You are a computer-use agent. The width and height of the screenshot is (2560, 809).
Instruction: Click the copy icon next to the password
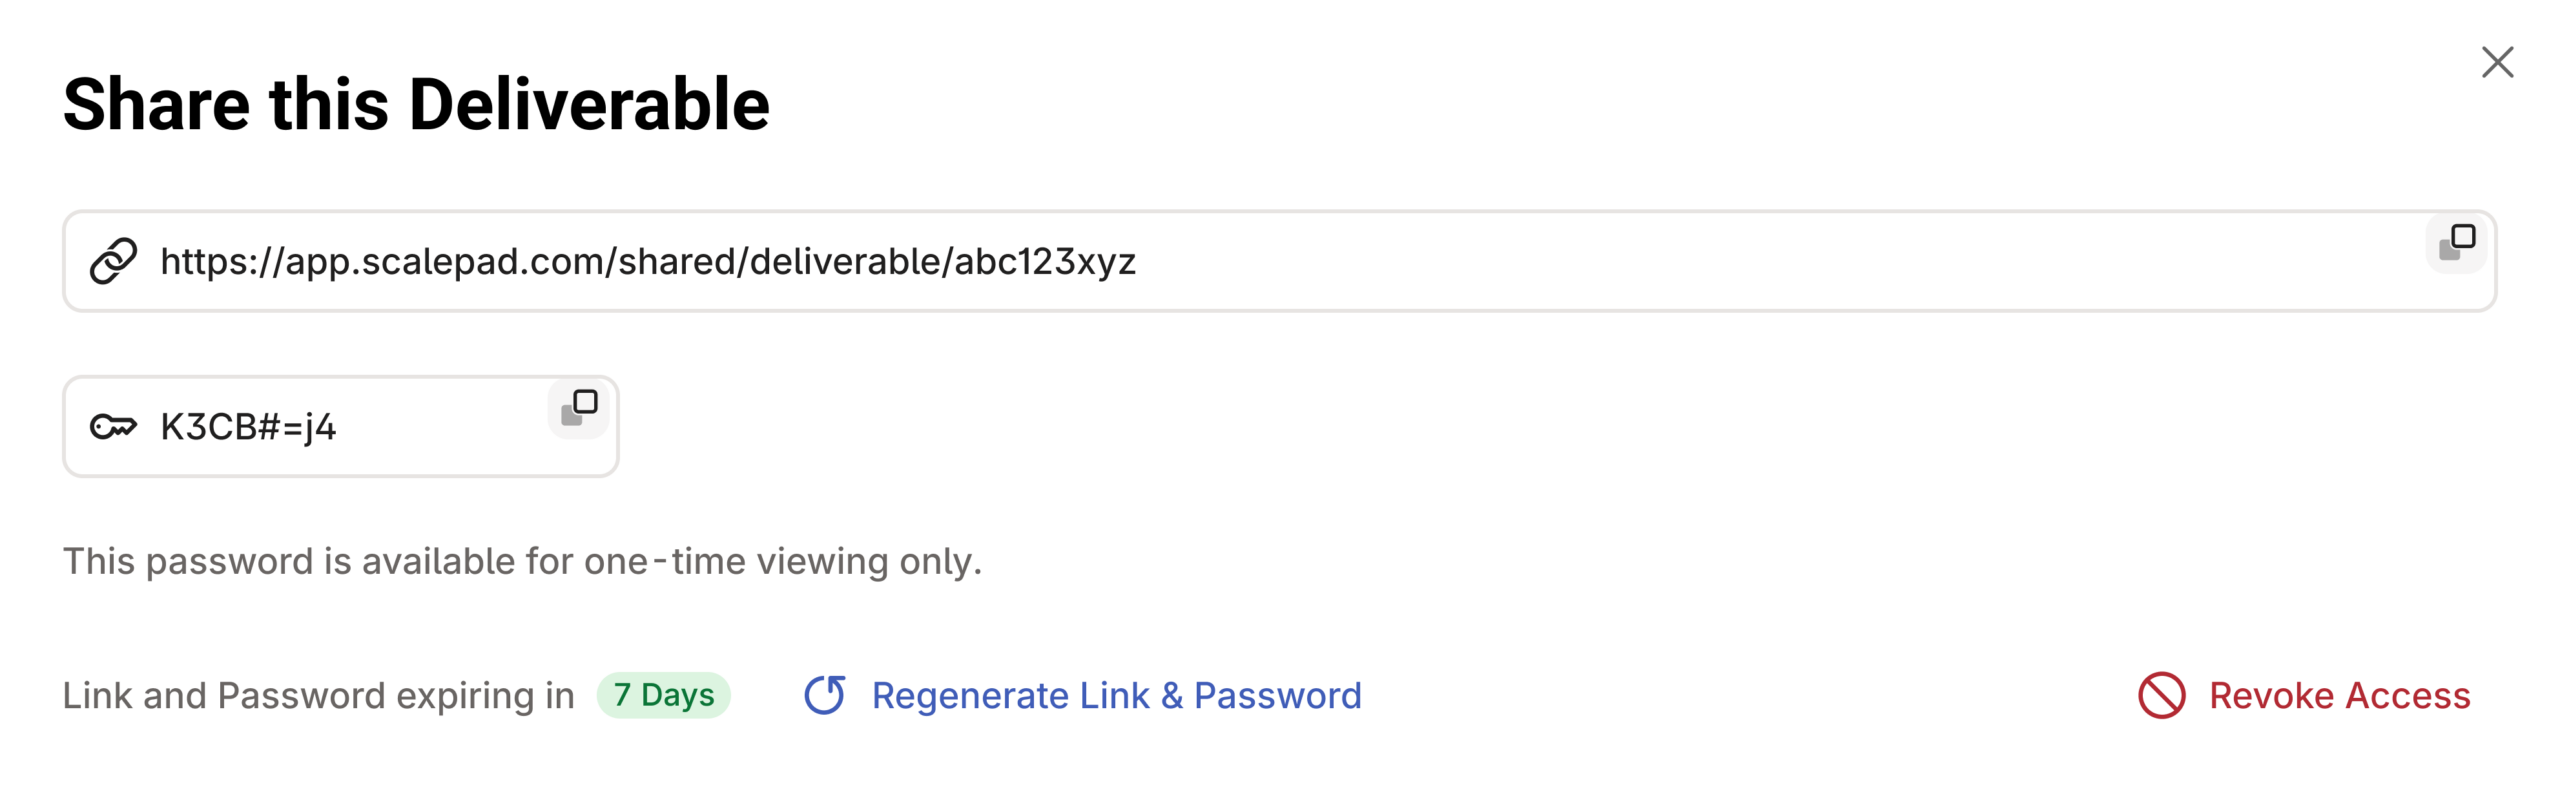coord(578,408)
